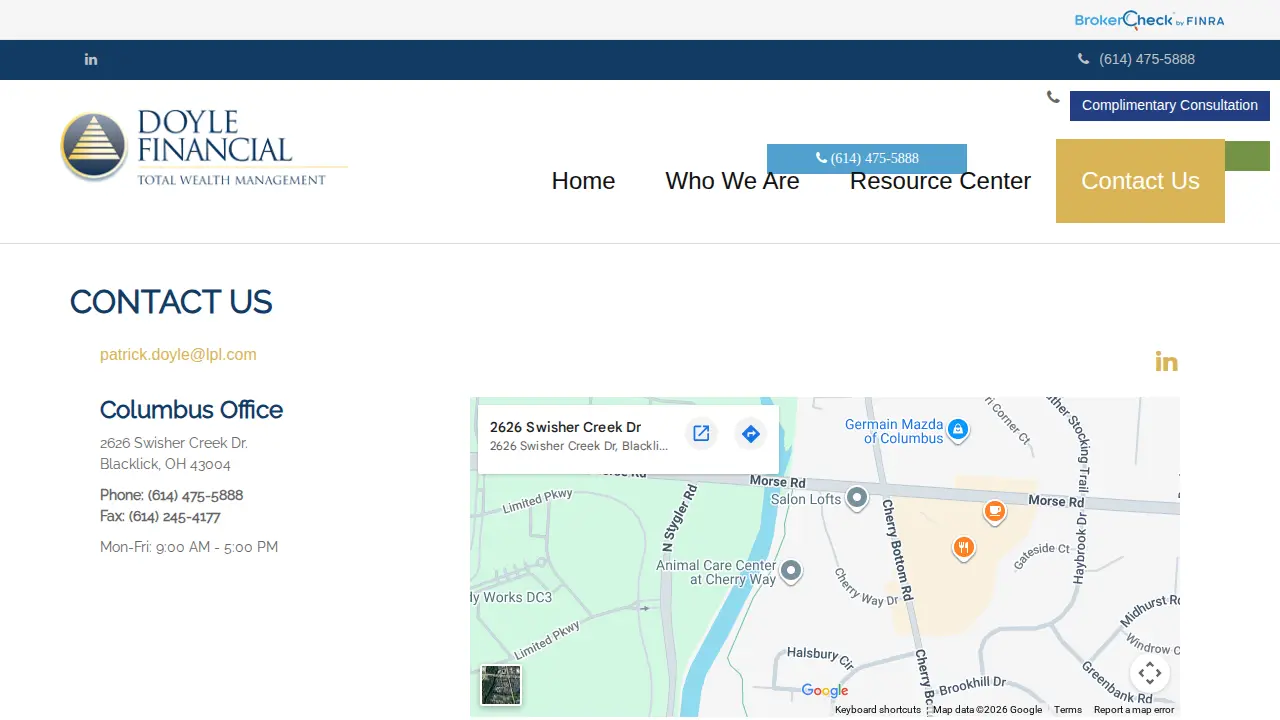The image size is (1280, 720).
Task: Click the Animal Care Center map pin
Action: pos(791,571)
